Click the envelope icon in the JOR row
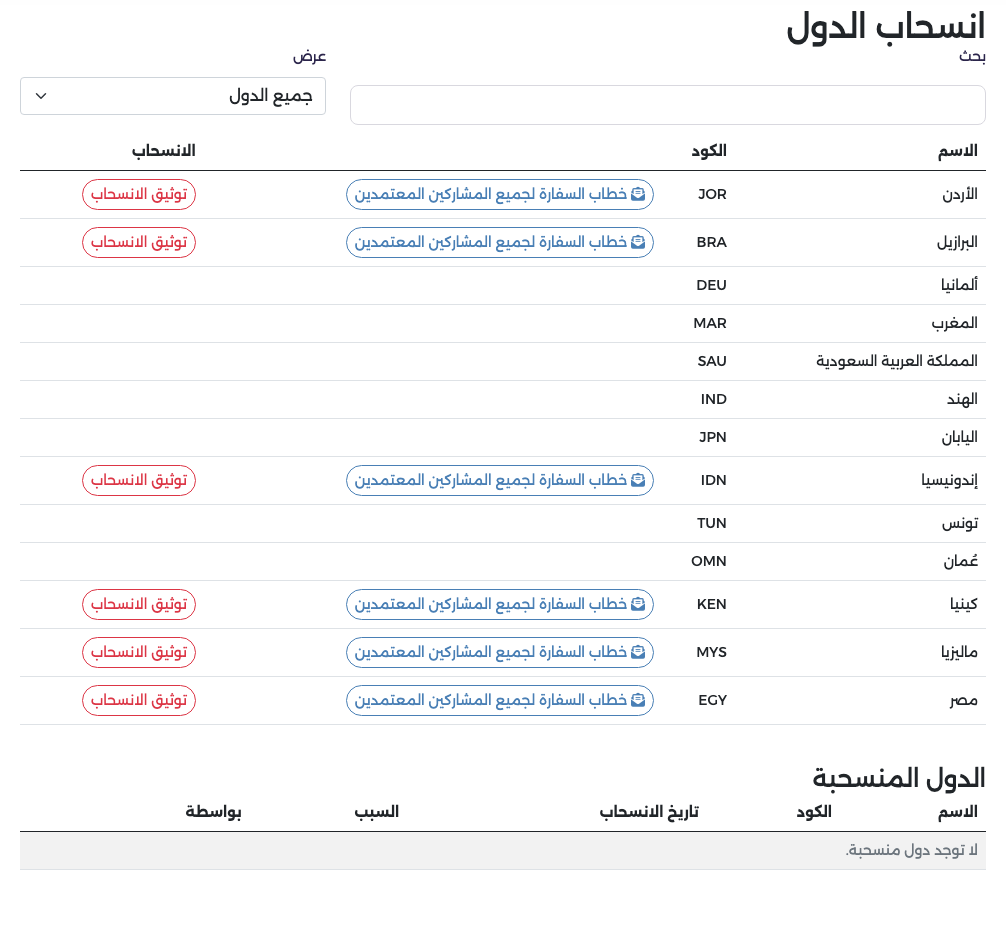The height and width of the screenshot is (933, 1006). 638,194
